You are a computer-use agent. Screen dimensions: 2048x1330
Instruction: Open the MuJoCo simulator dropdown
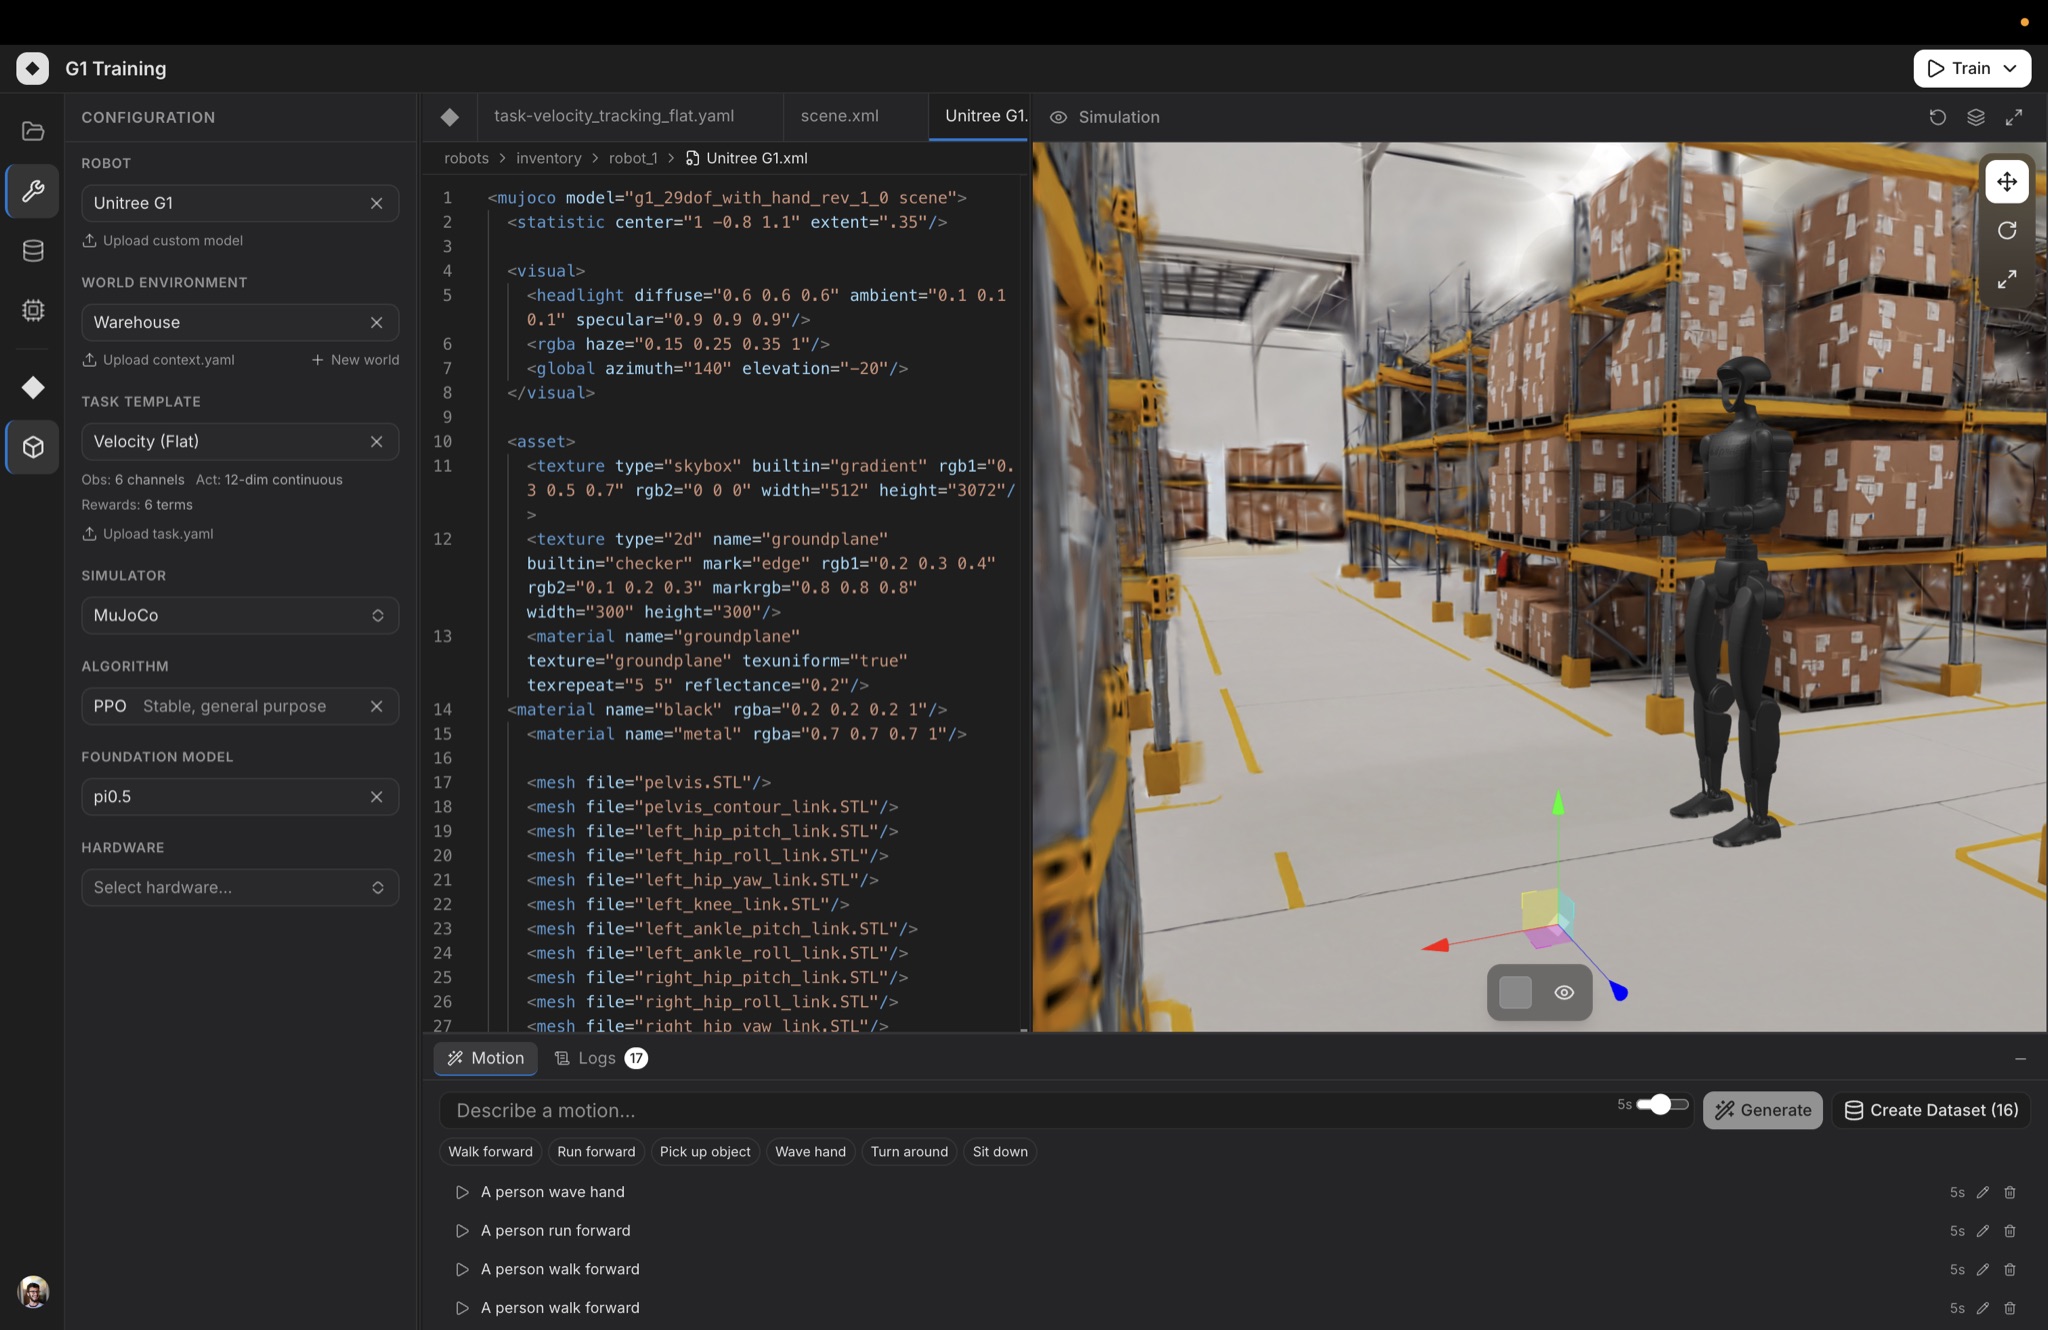pos(239,615)
